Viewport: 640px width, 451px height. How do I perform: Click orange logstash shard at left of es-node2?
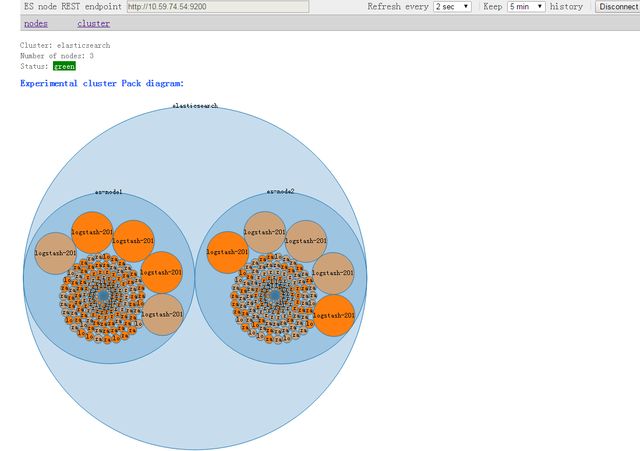pyautogui.click(x=227, y=252)
